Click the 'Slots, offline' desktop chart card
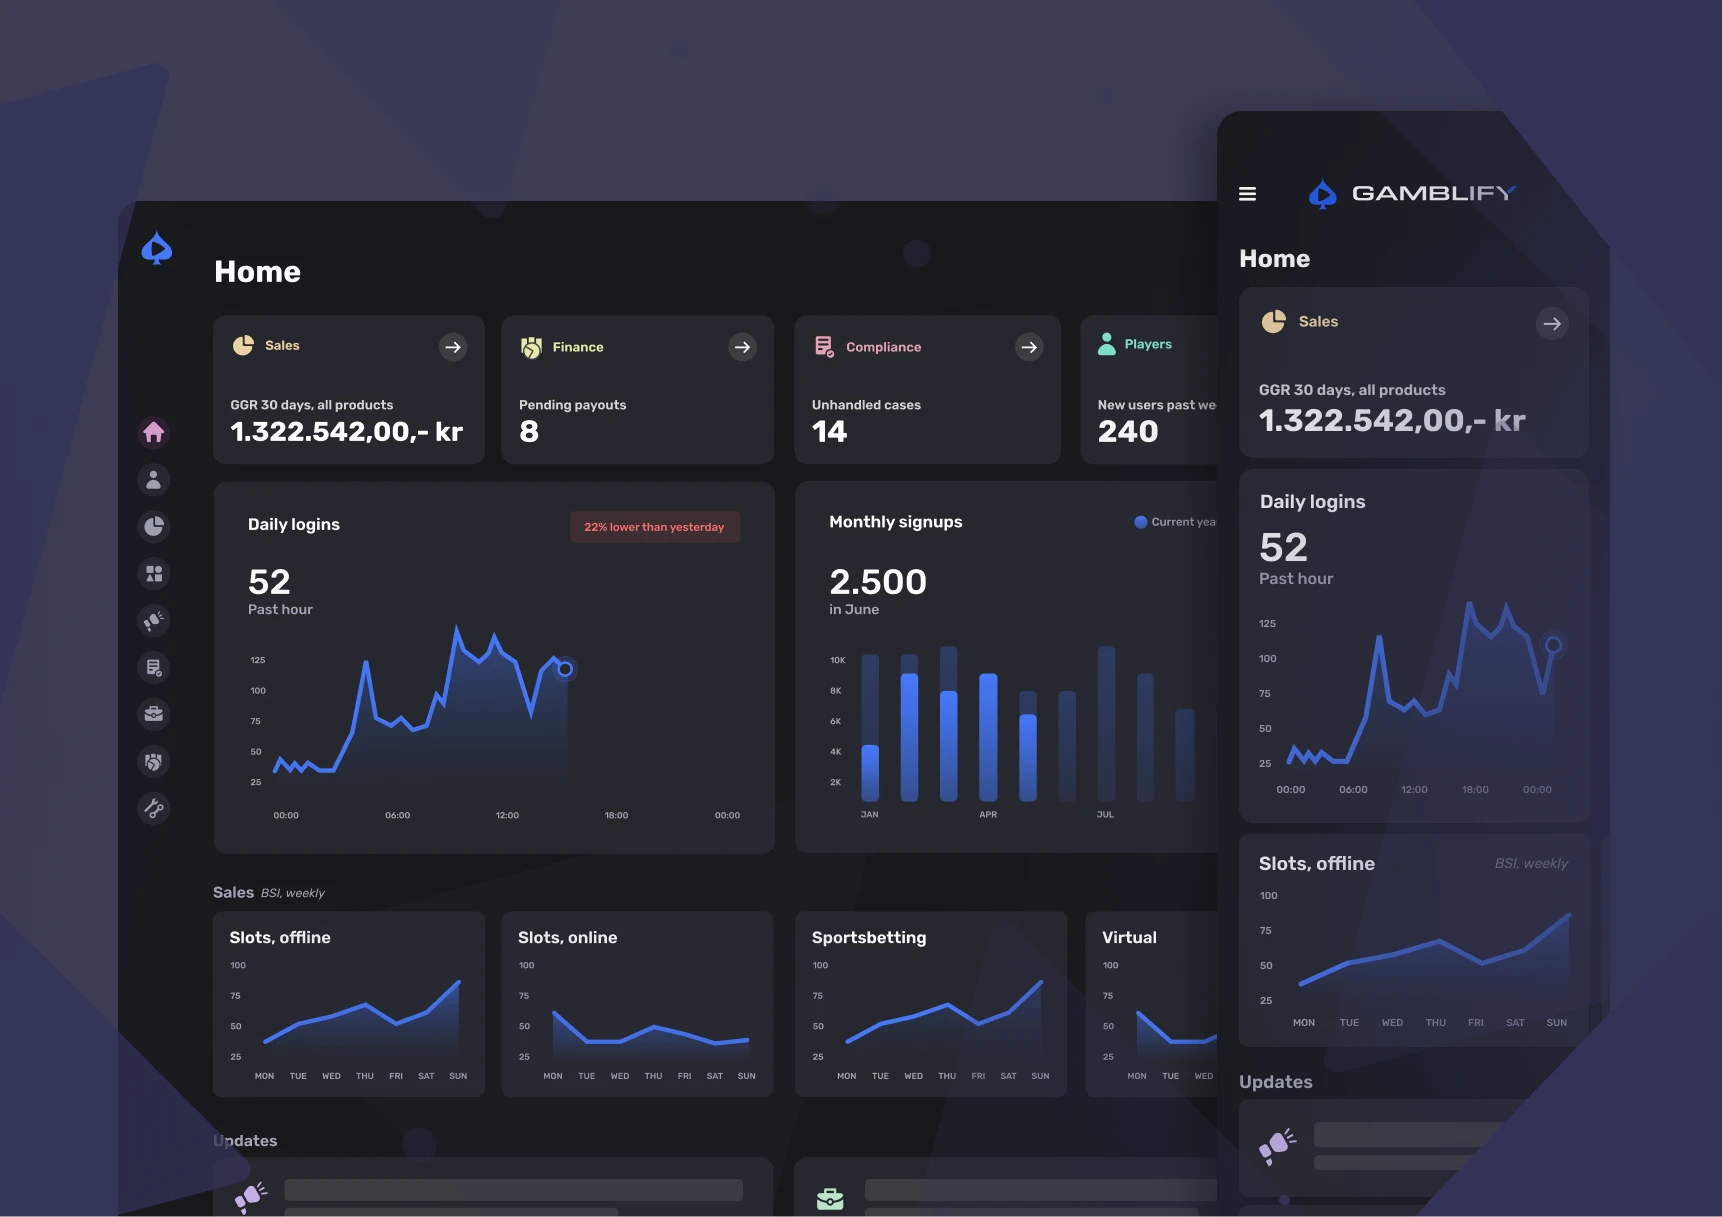1722x1217 pixels. pyautogui.click(x=349, y=1004)
